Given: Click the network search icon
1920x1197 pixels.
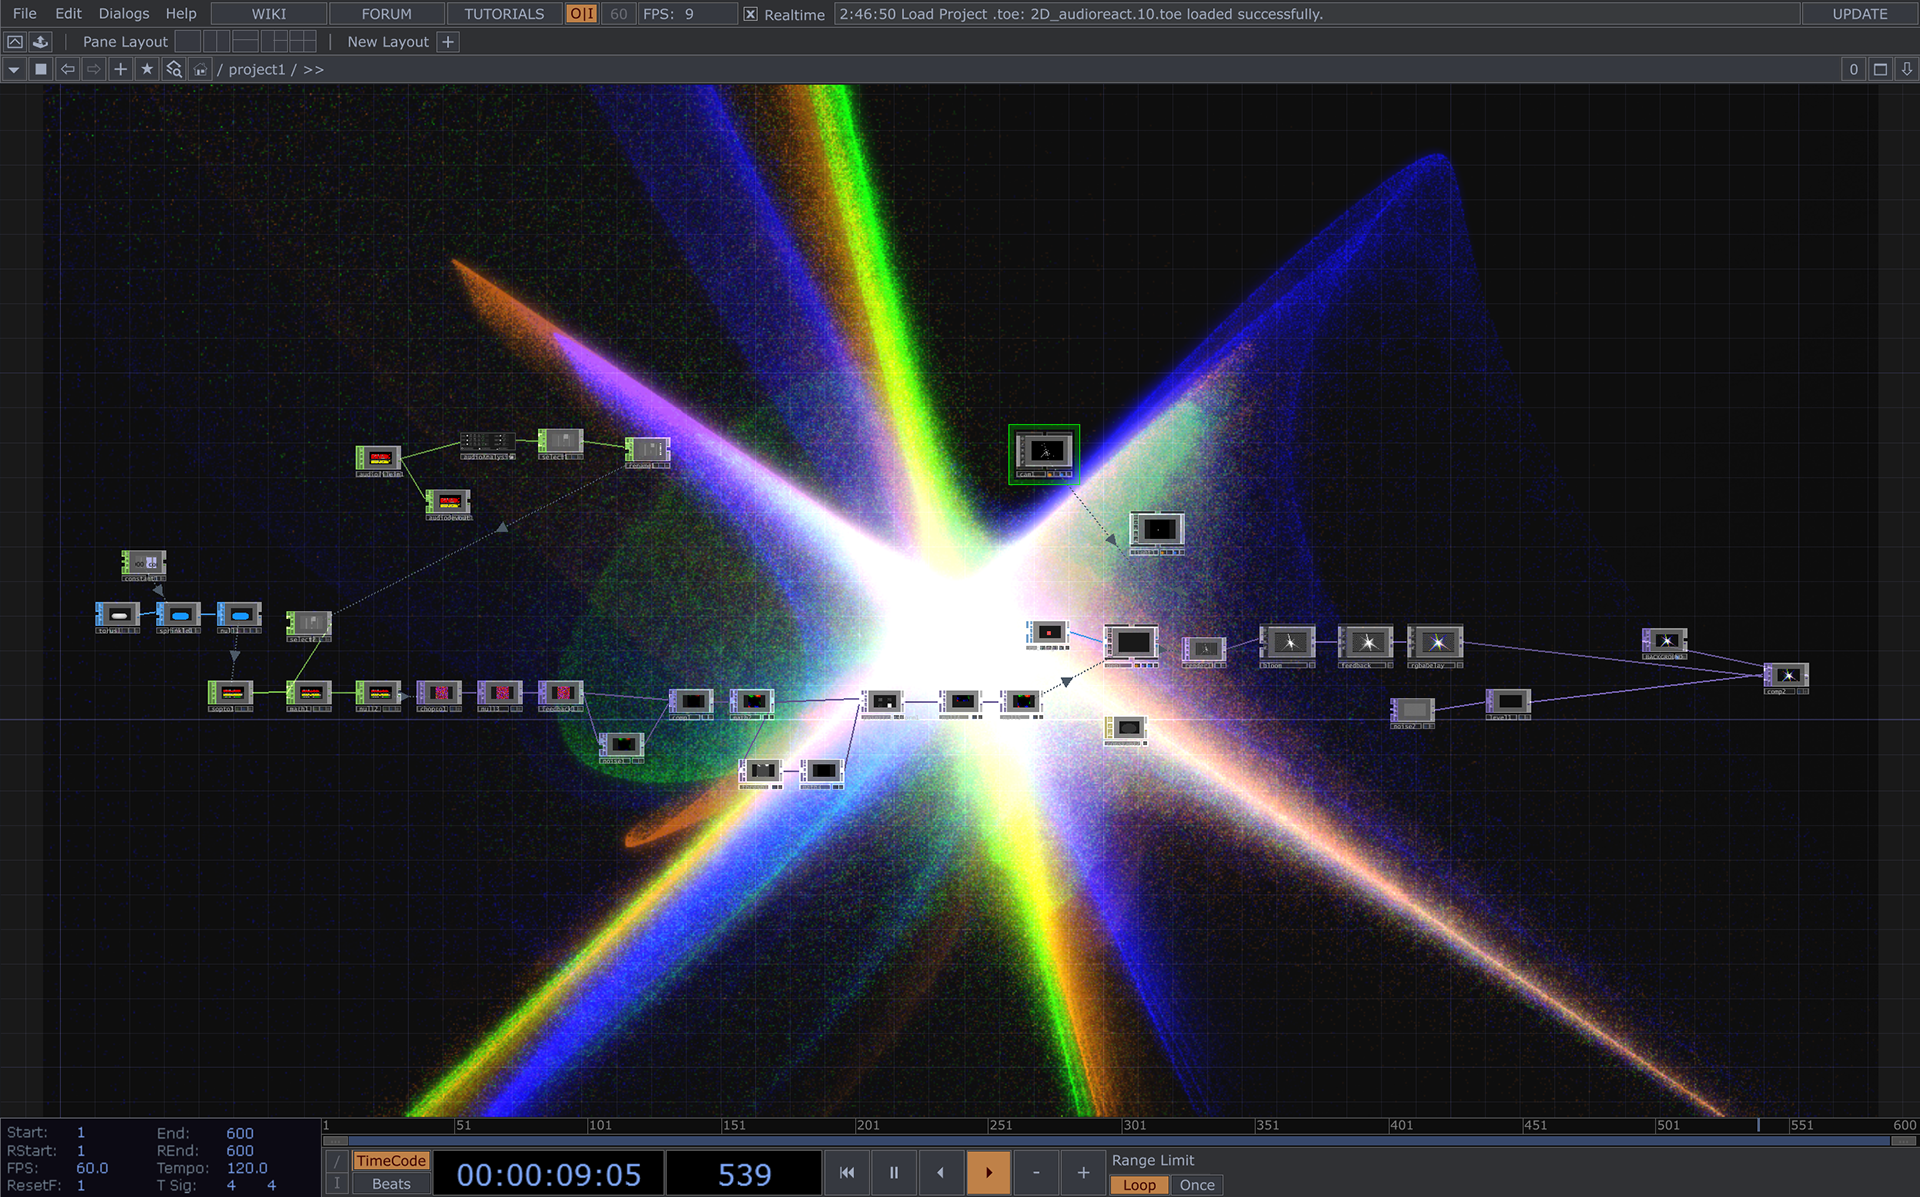Looking at the screenshot, I should click(x=174, y=69).
